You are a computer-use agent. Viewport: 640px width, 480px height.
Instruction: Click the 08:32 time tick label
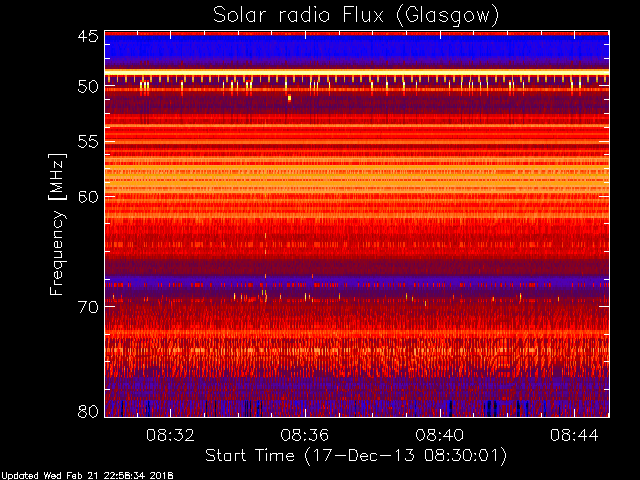pos(170,435)
